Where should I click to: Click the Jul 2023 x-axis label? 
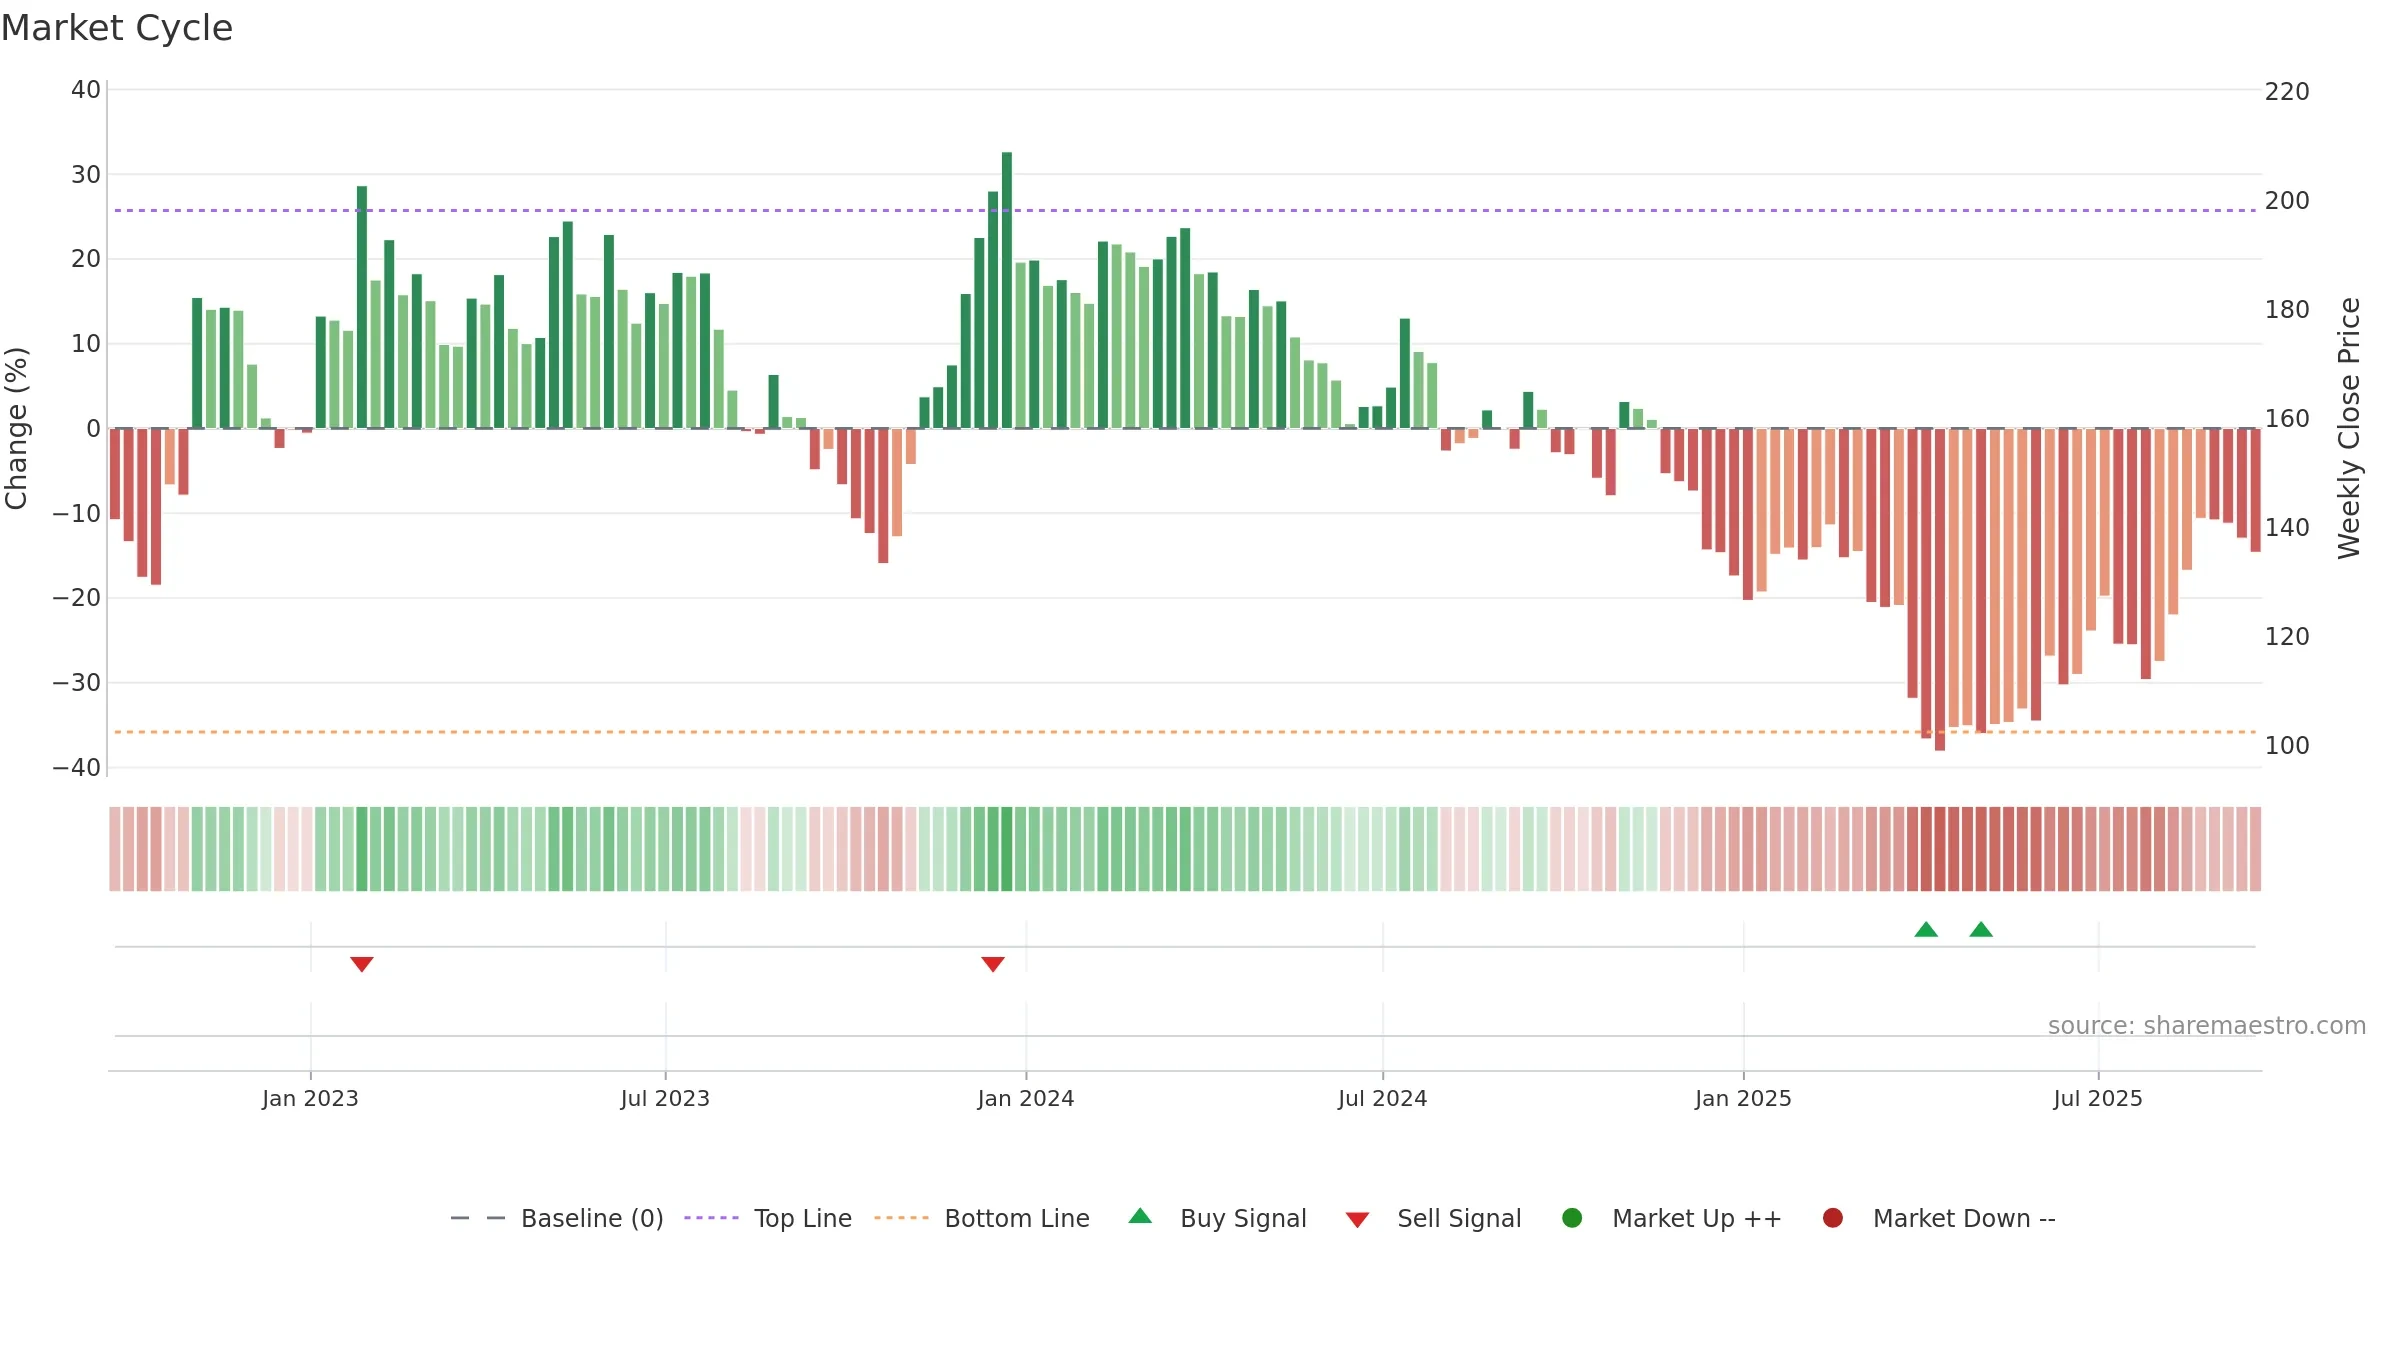pos(665,1098)
